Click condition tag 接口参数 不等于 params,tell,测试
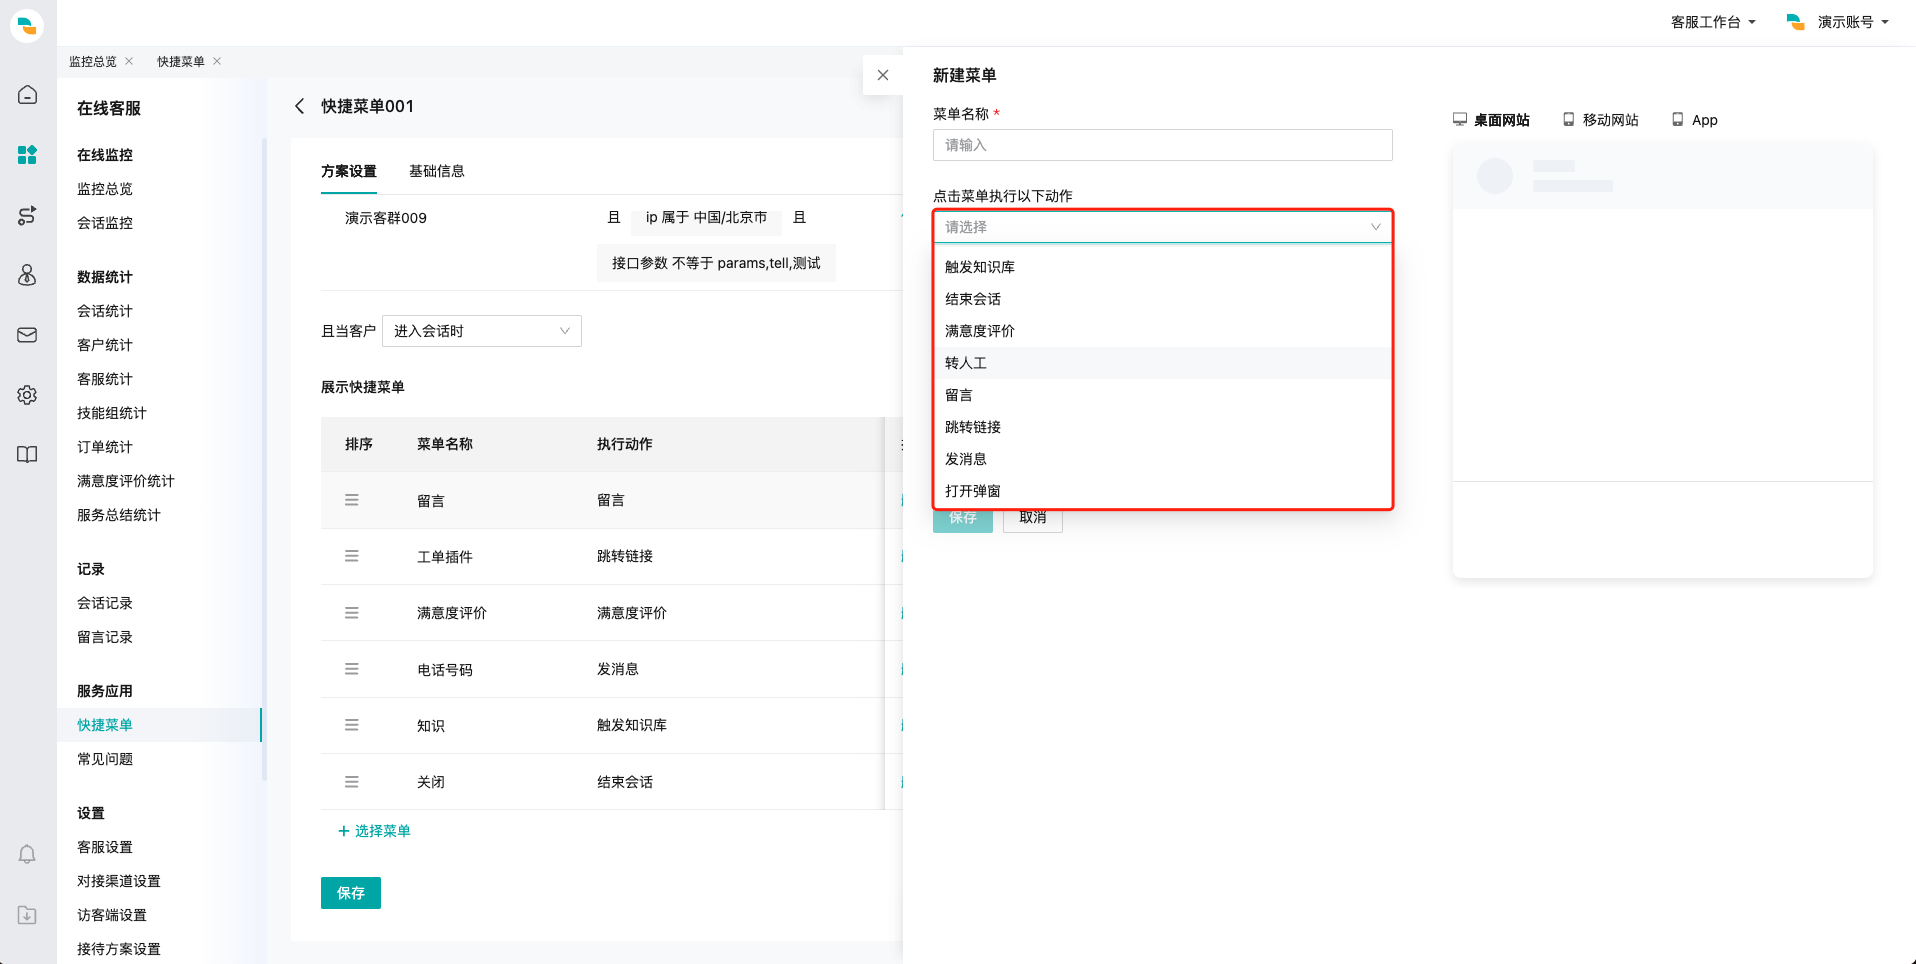Image resolution: width=1916 pixels, height=964 pixels. [716, 263]
